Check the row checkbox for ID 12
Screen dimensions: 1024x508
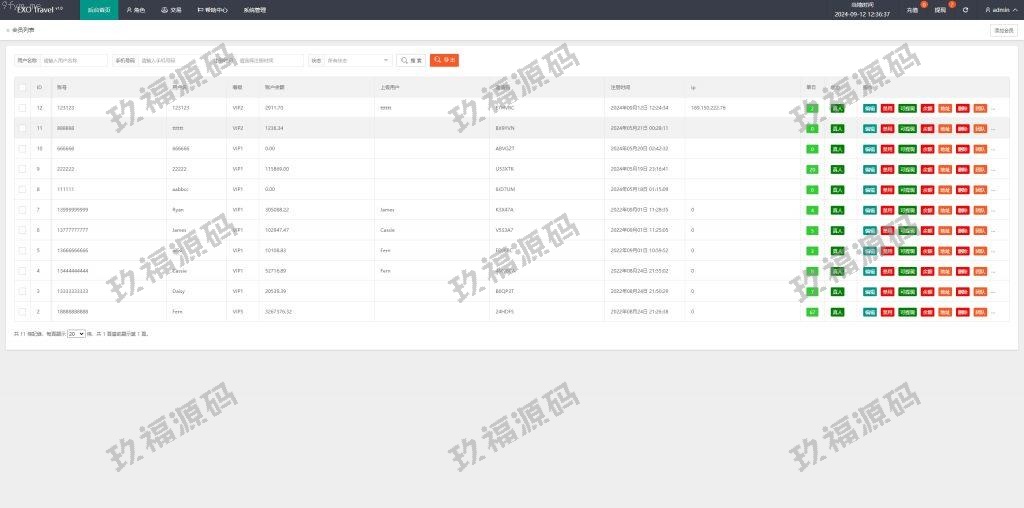pos(22,108)
